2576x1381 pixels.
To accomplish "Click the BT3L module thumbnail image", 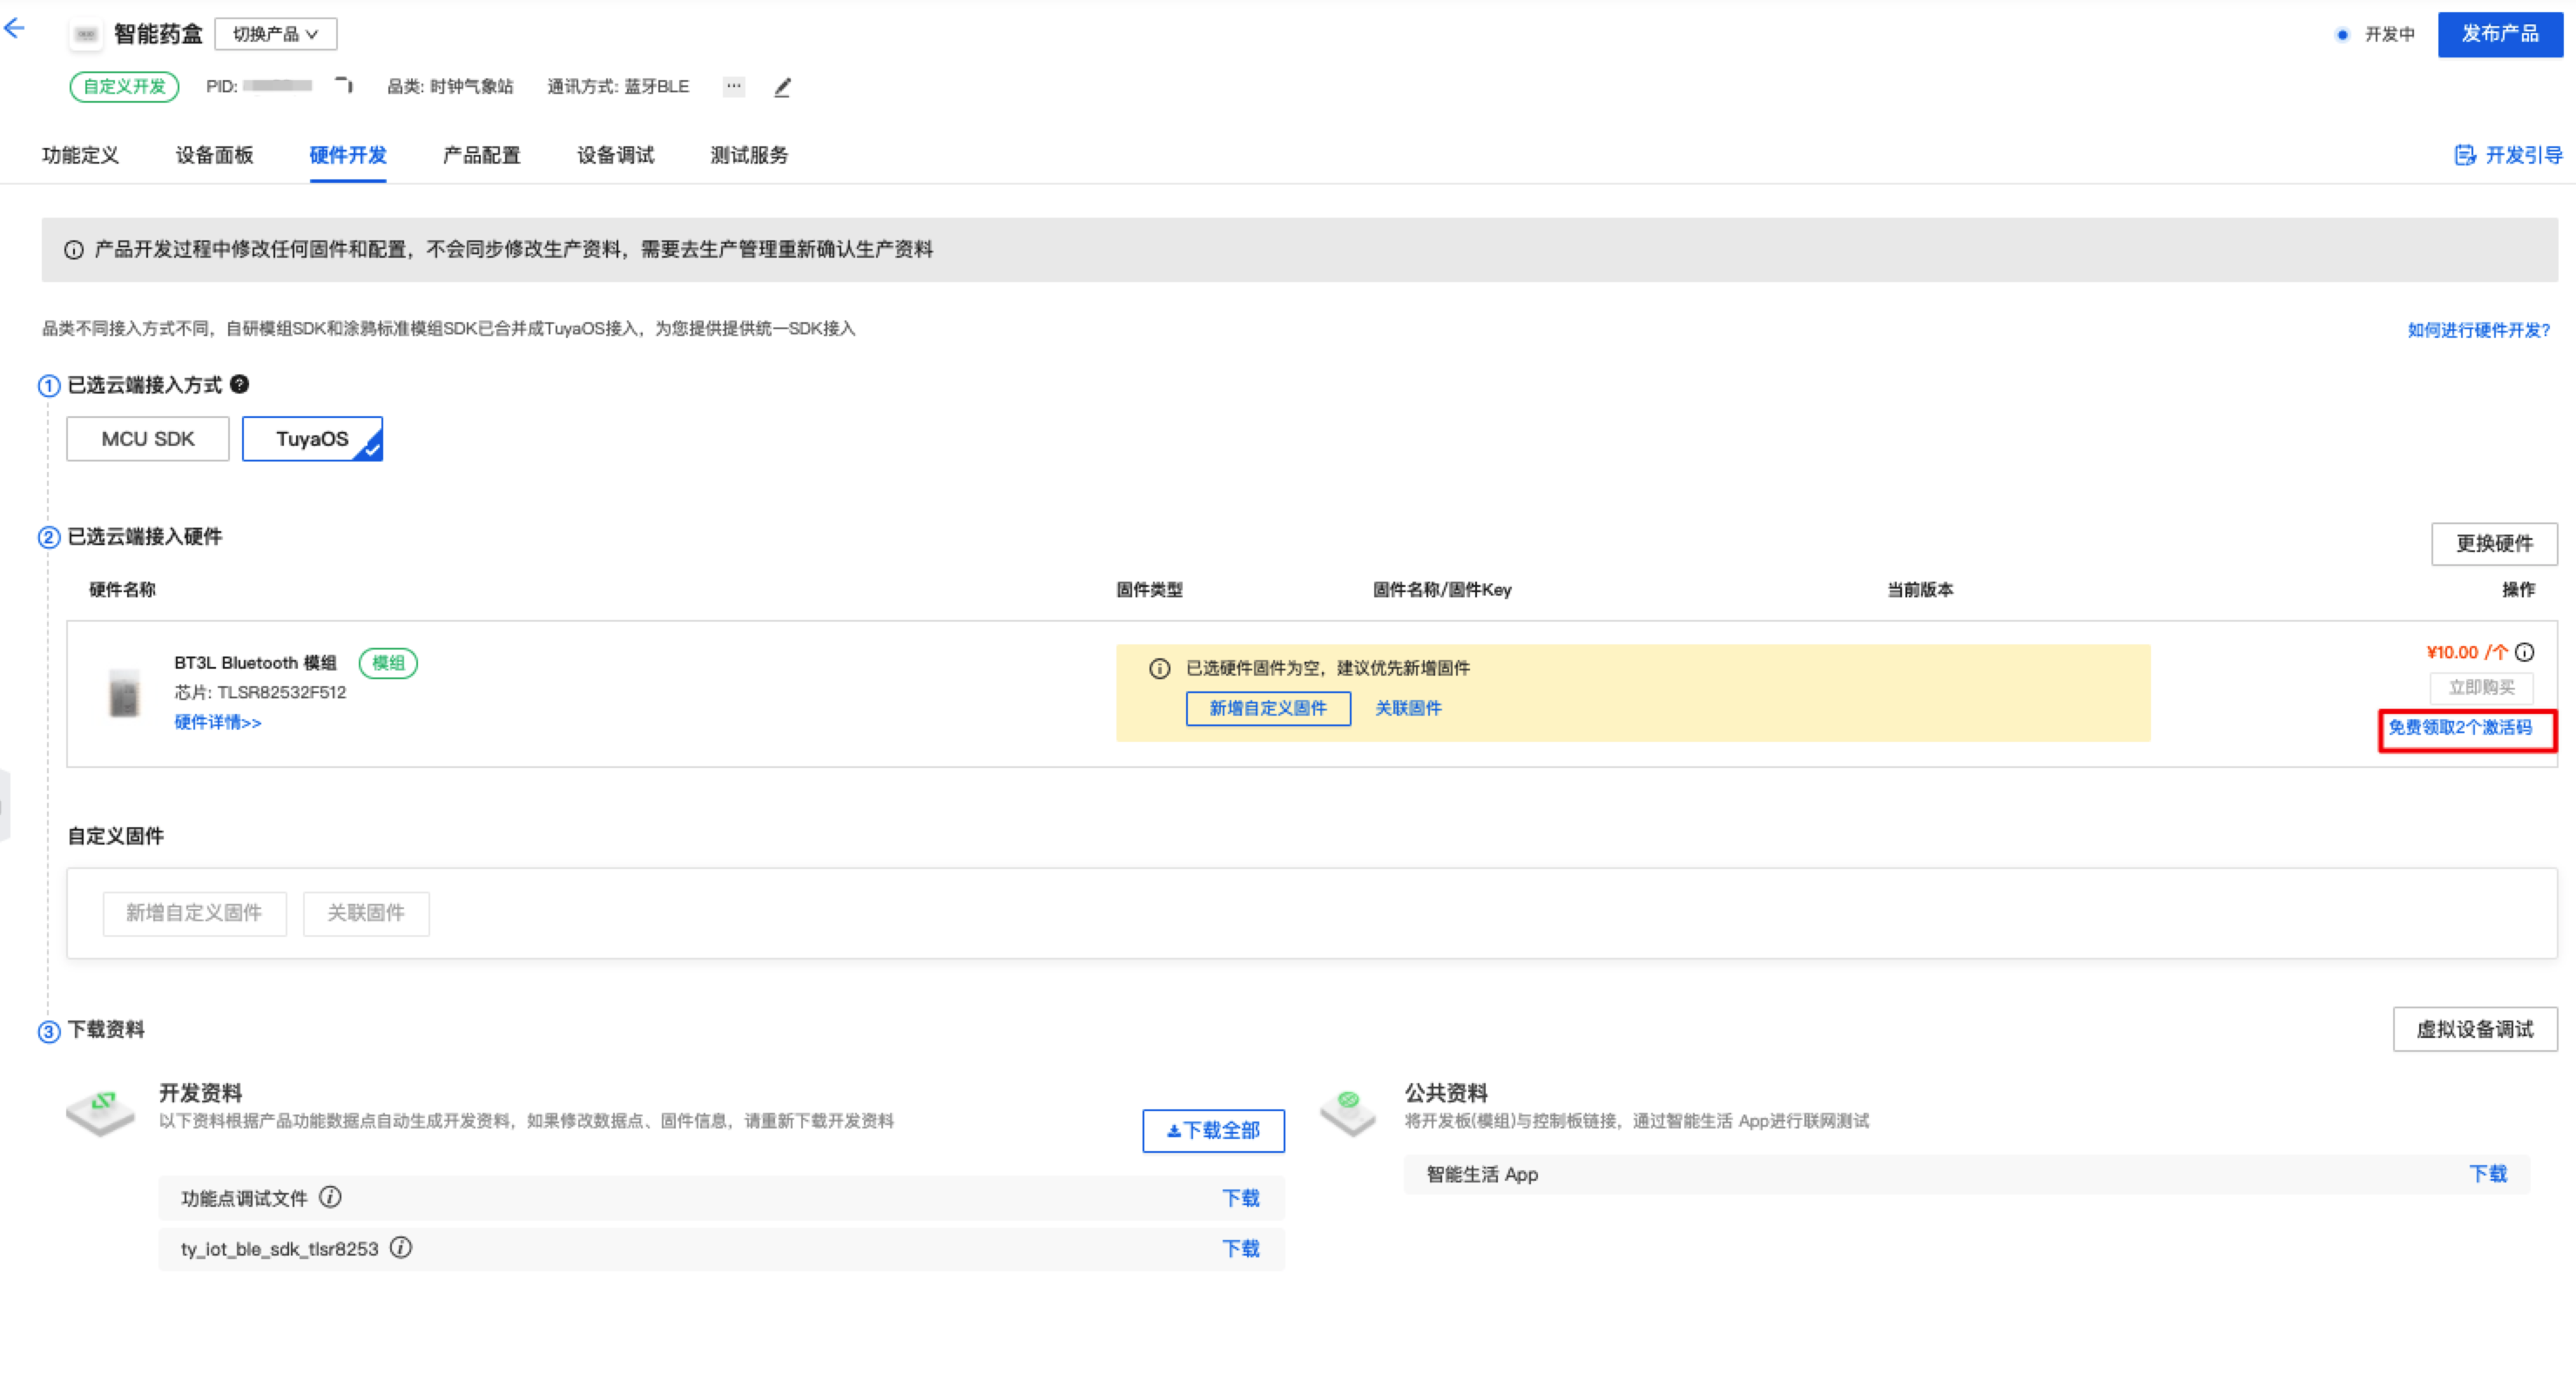I will [x=124, y=692].
